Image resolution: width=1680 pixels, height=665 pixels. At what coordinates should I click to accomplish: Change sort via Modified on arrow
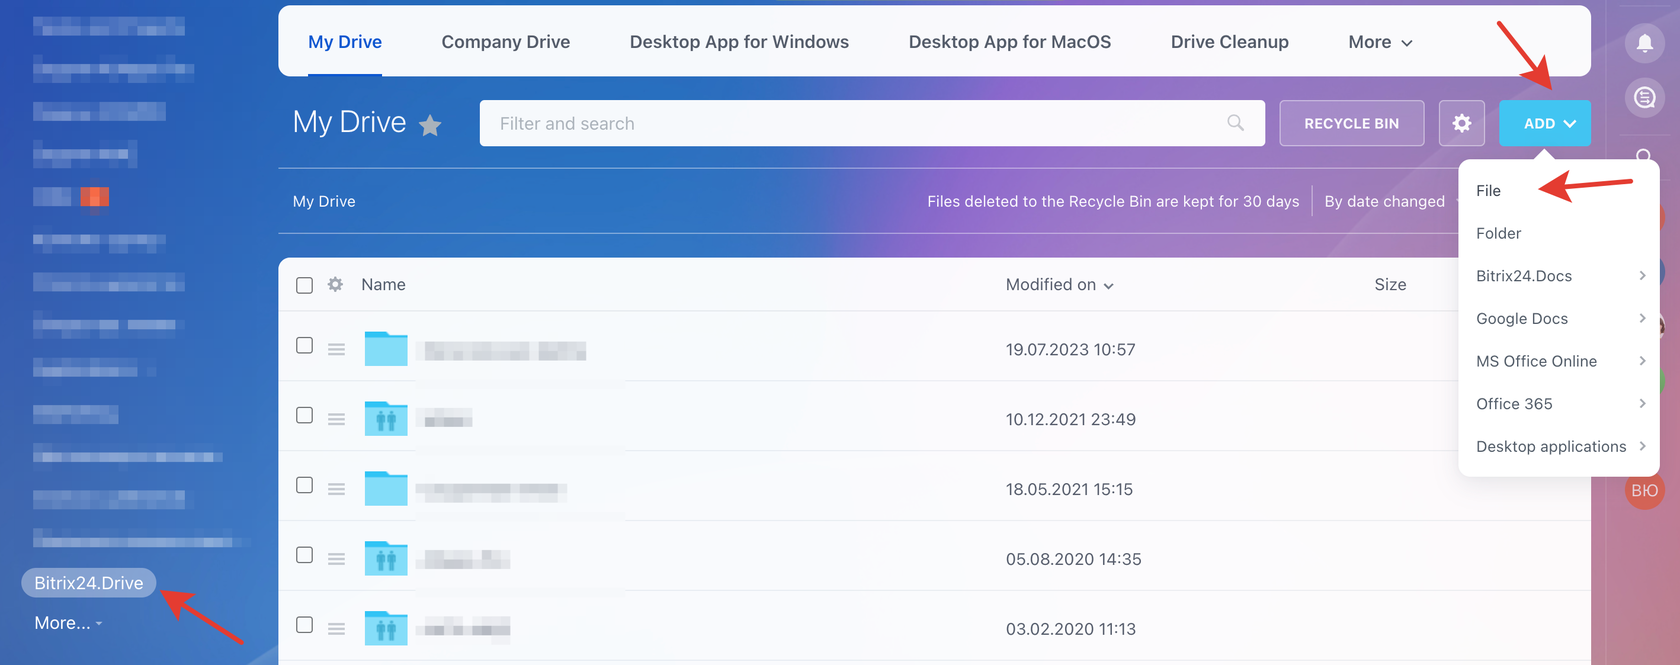pyautogui.click(x=1108, y=286)
